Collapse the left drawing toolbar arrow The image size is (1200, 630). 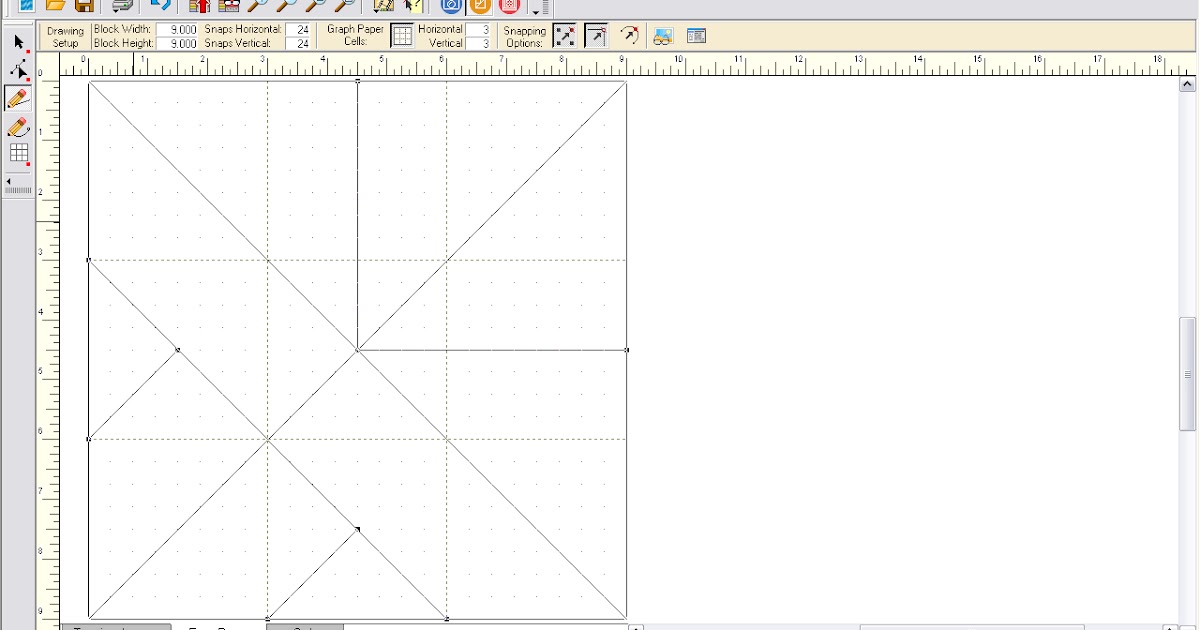[9, 181]
